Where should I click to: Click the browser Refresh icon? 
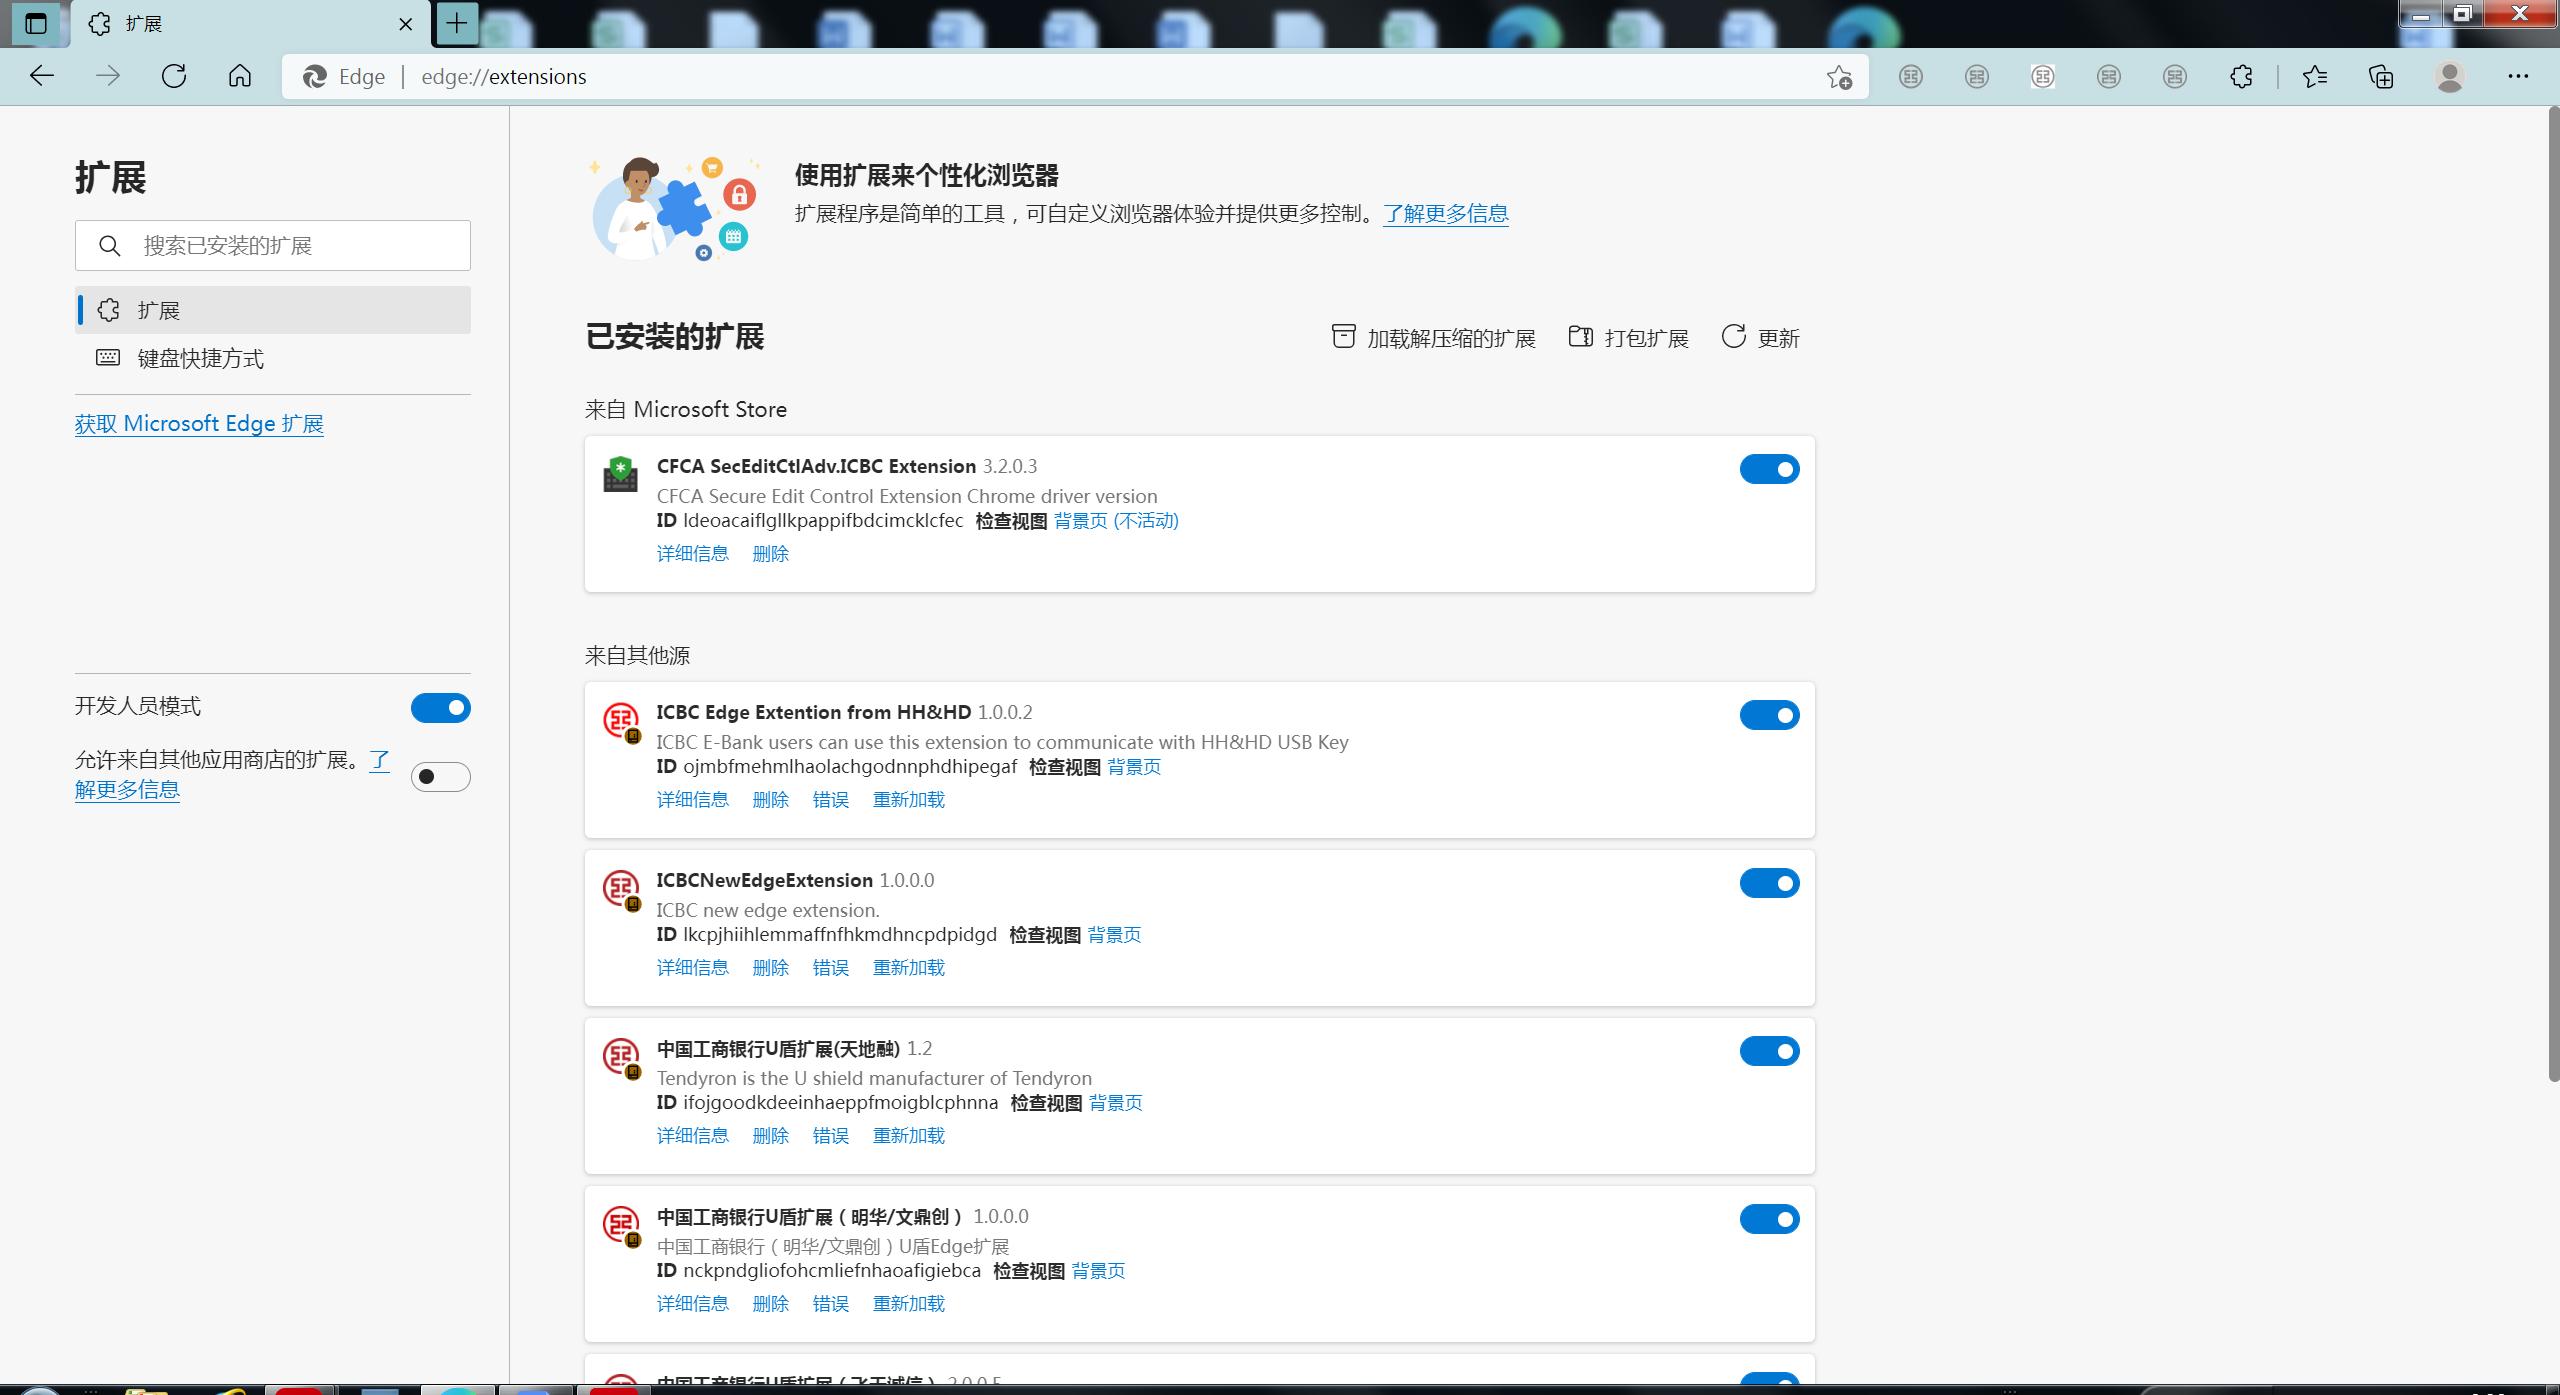[x=174, y=76]
